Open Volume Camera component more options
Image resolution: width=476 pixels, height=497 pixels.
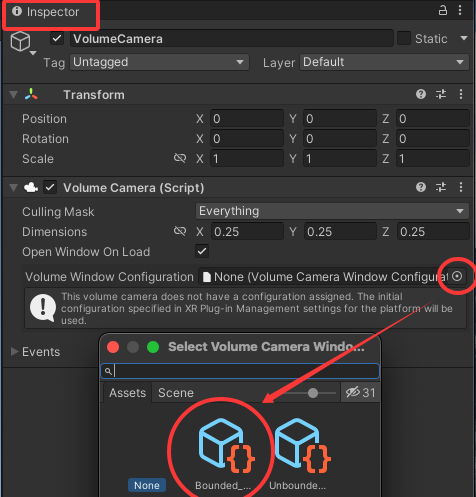pos(461,187)
